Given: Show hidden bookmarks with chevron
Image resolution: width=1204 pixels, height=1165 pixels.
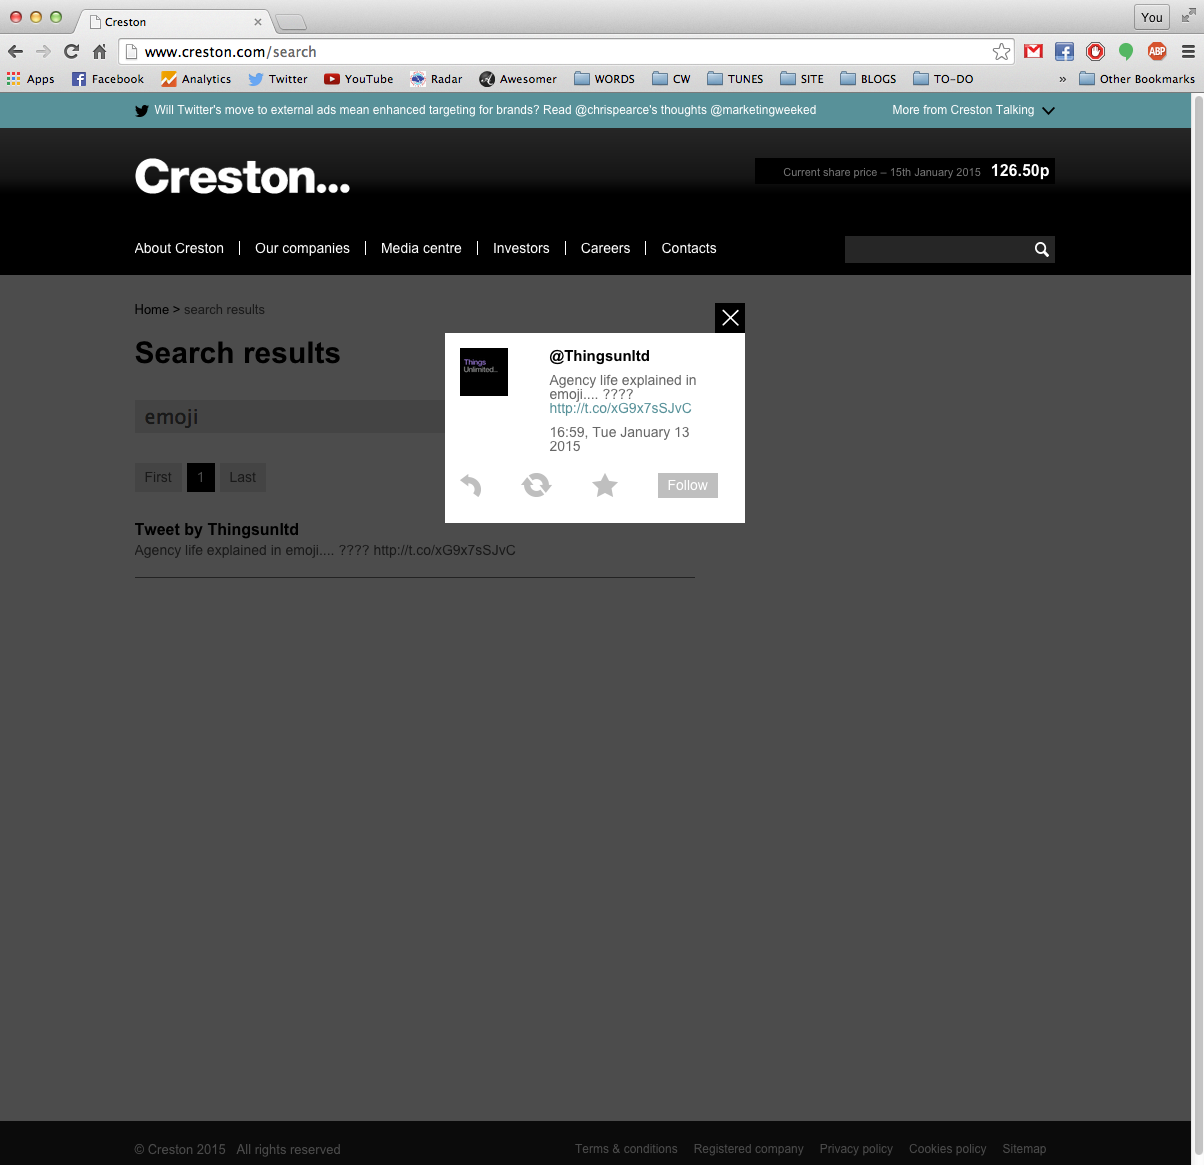Looking at the screenshot, I should pyautogui.click(x=1062, y=79).
